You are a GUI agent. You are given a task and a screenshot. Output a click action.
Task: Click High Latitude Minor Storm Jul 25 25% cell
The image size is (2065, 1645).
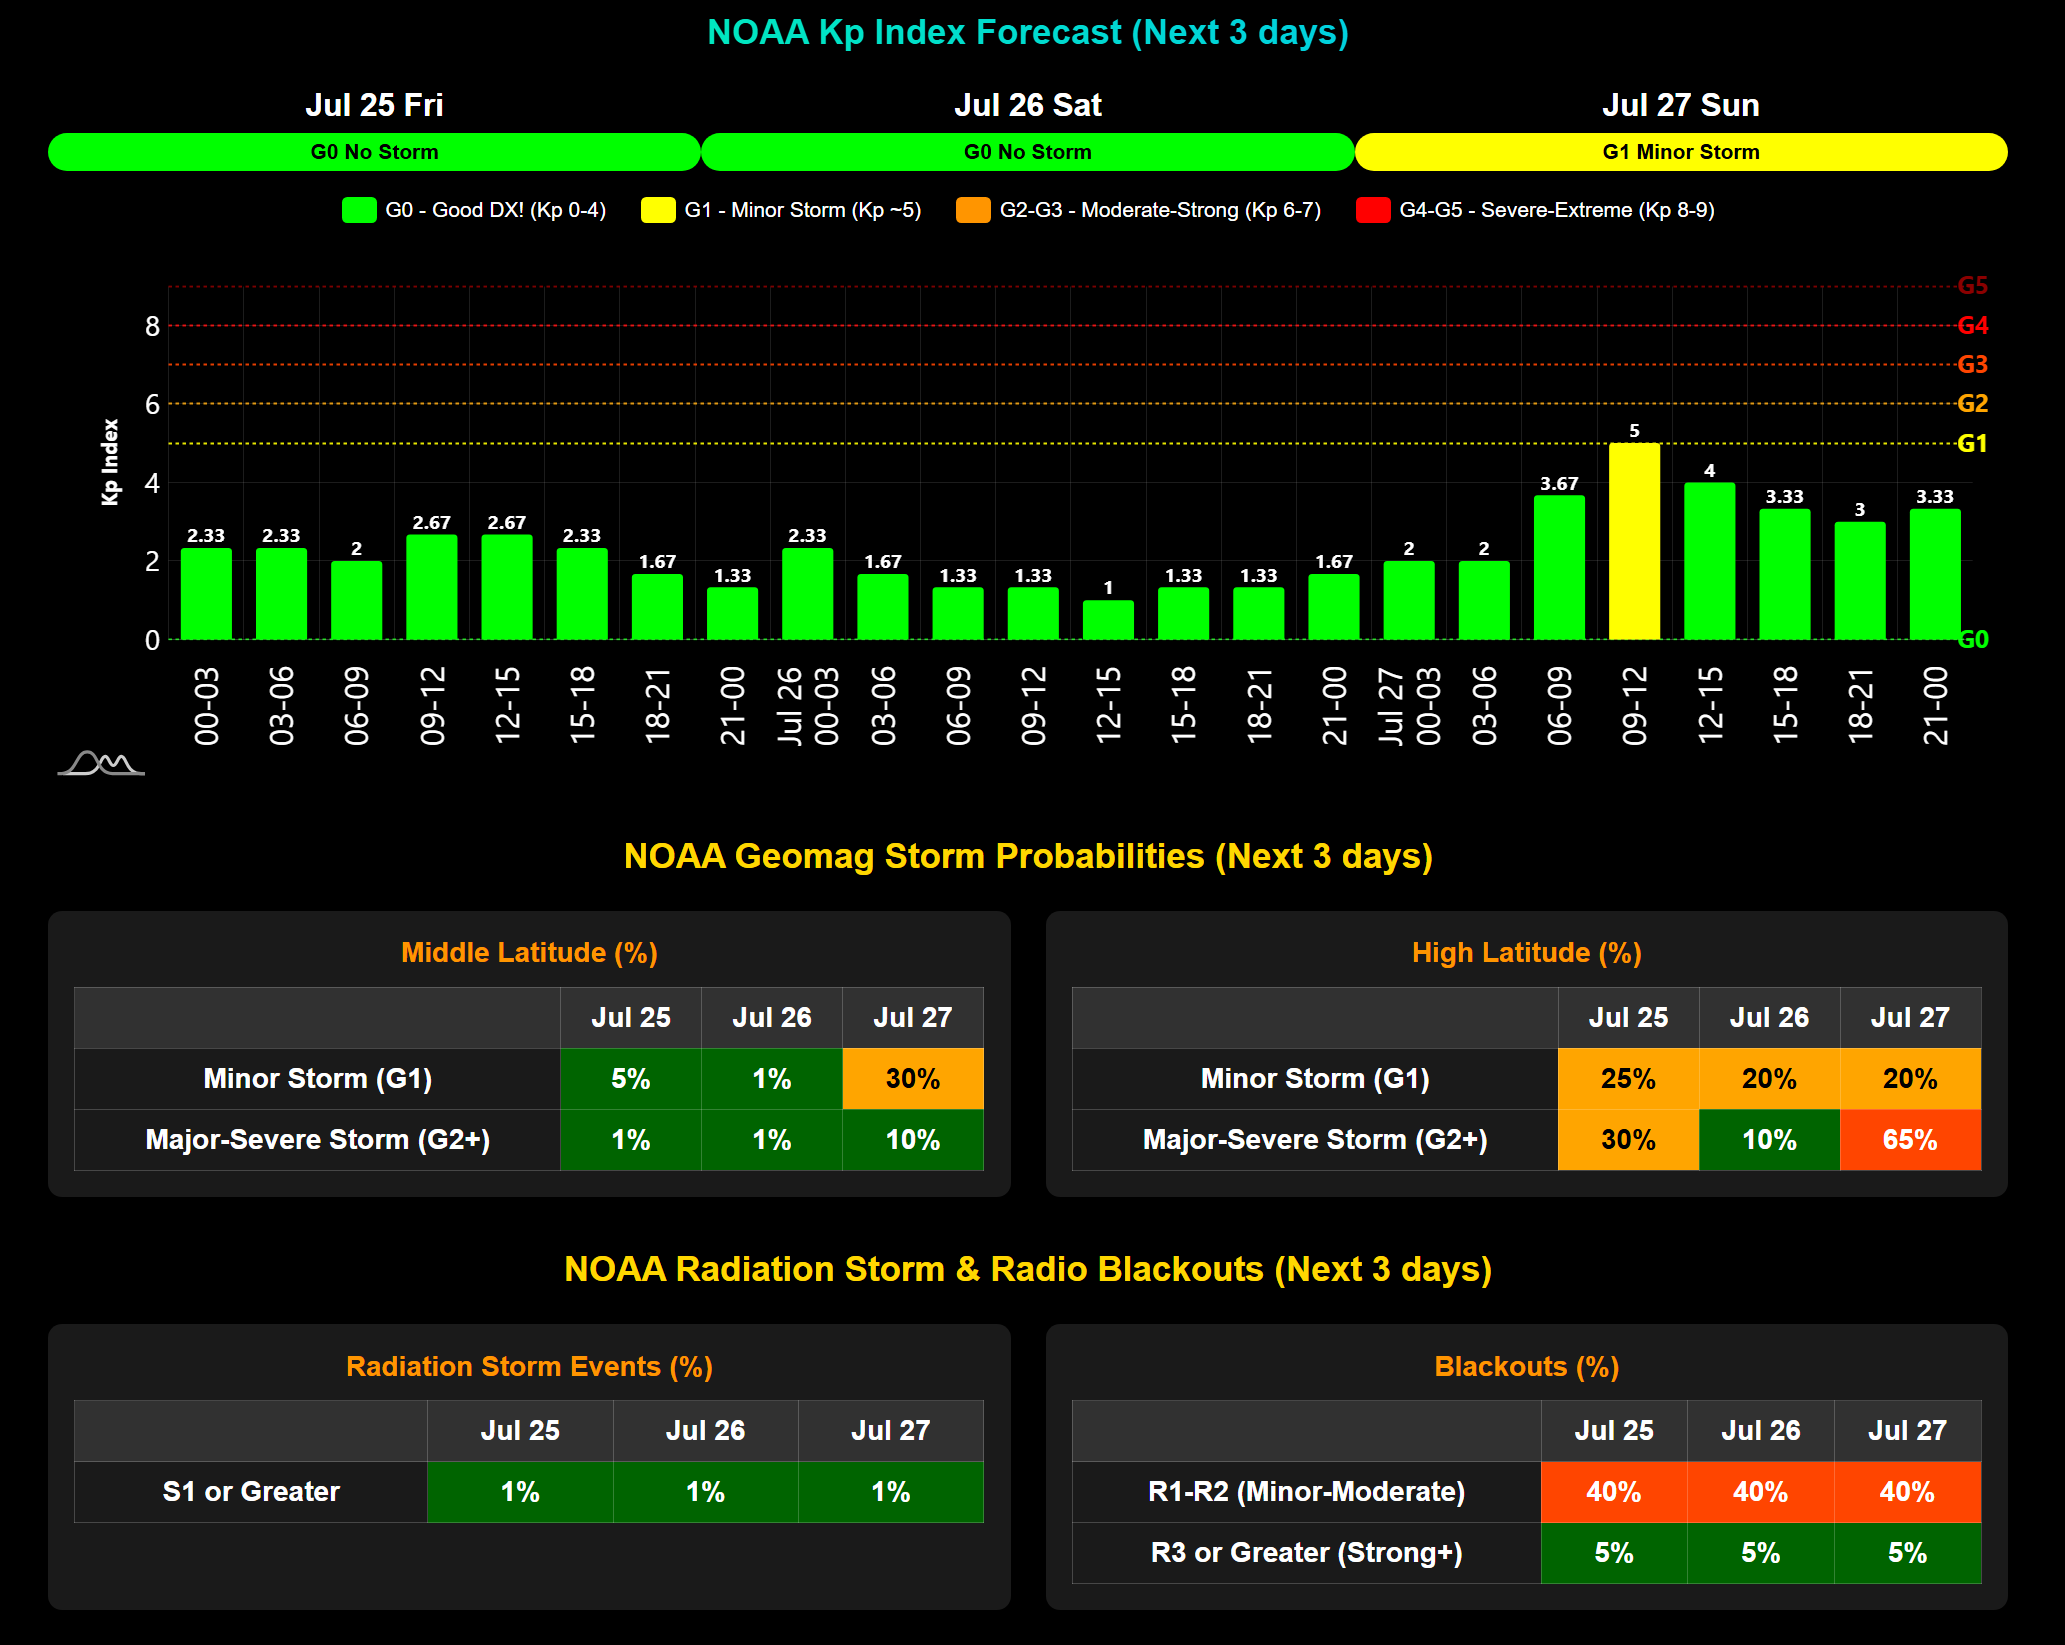coord(1628,1079)
